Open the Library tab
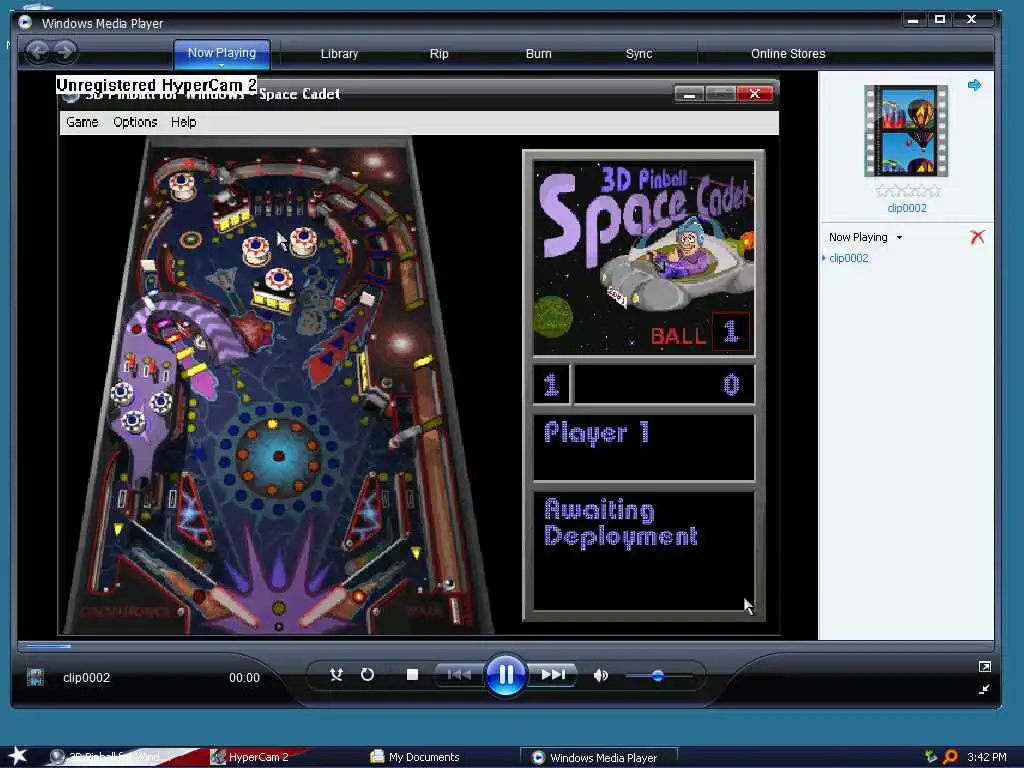This screenshot has height=768, width=1024. coord(340,54)
